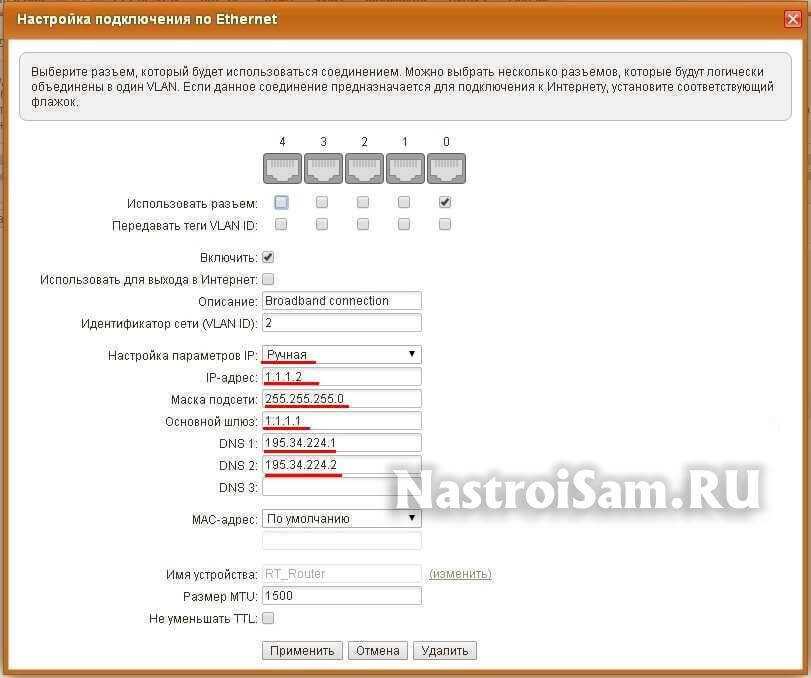Click the Ethernet port 3 icon

(323, 168)
